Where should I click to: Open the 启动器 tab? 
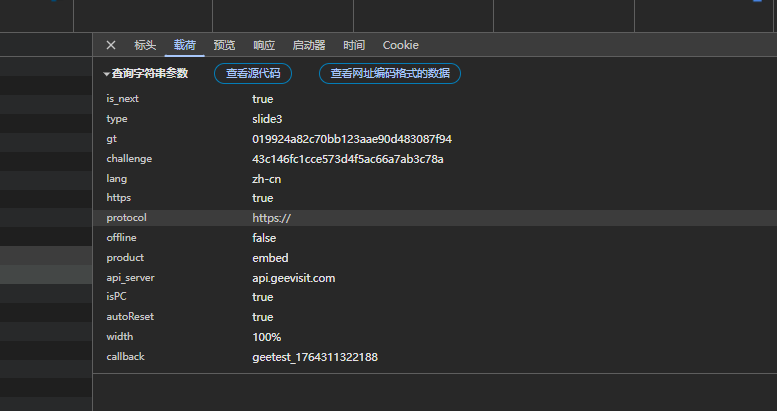point(308,45)
